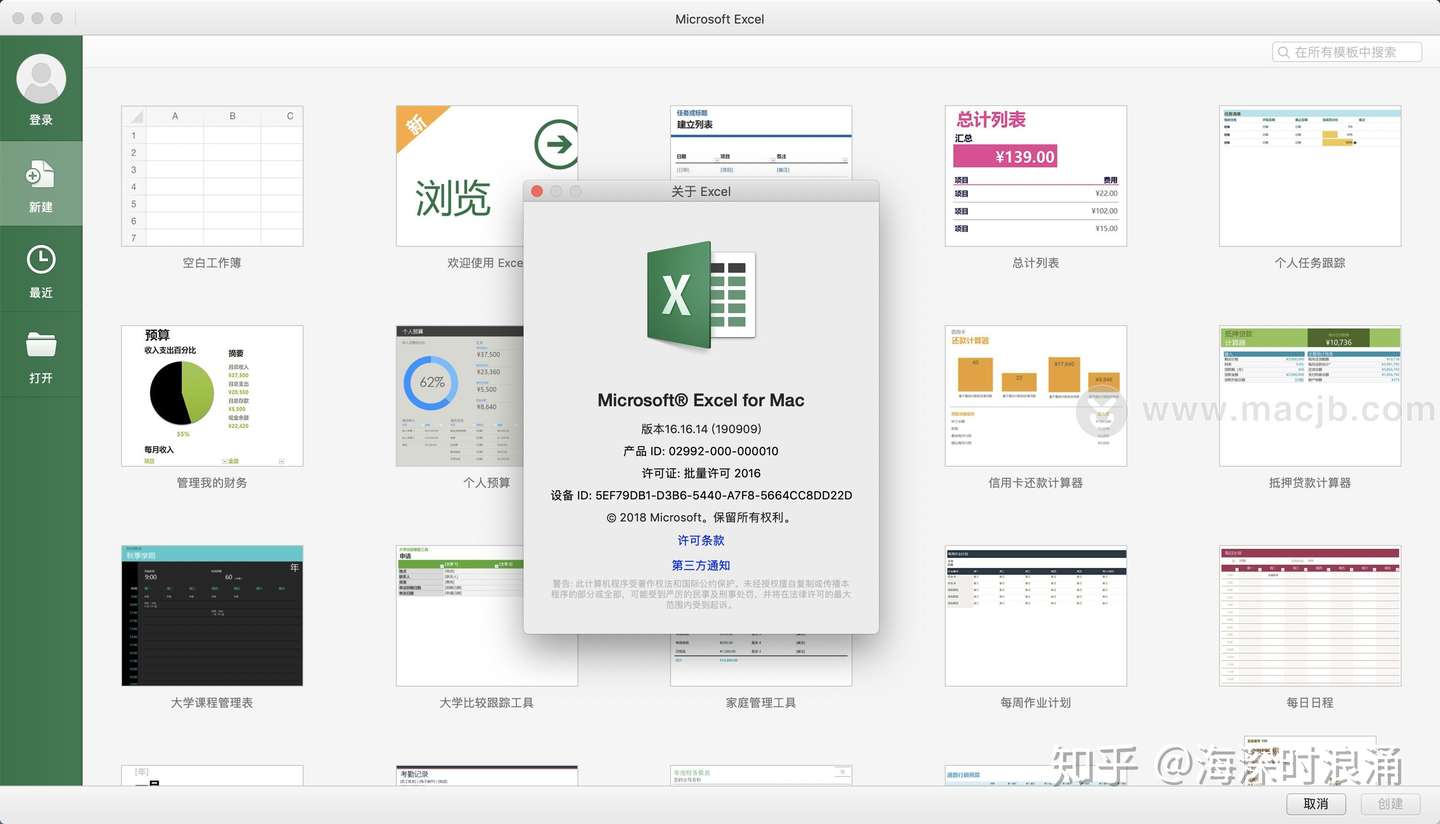Select the 每日日程 template

(x=1310, y=616)
